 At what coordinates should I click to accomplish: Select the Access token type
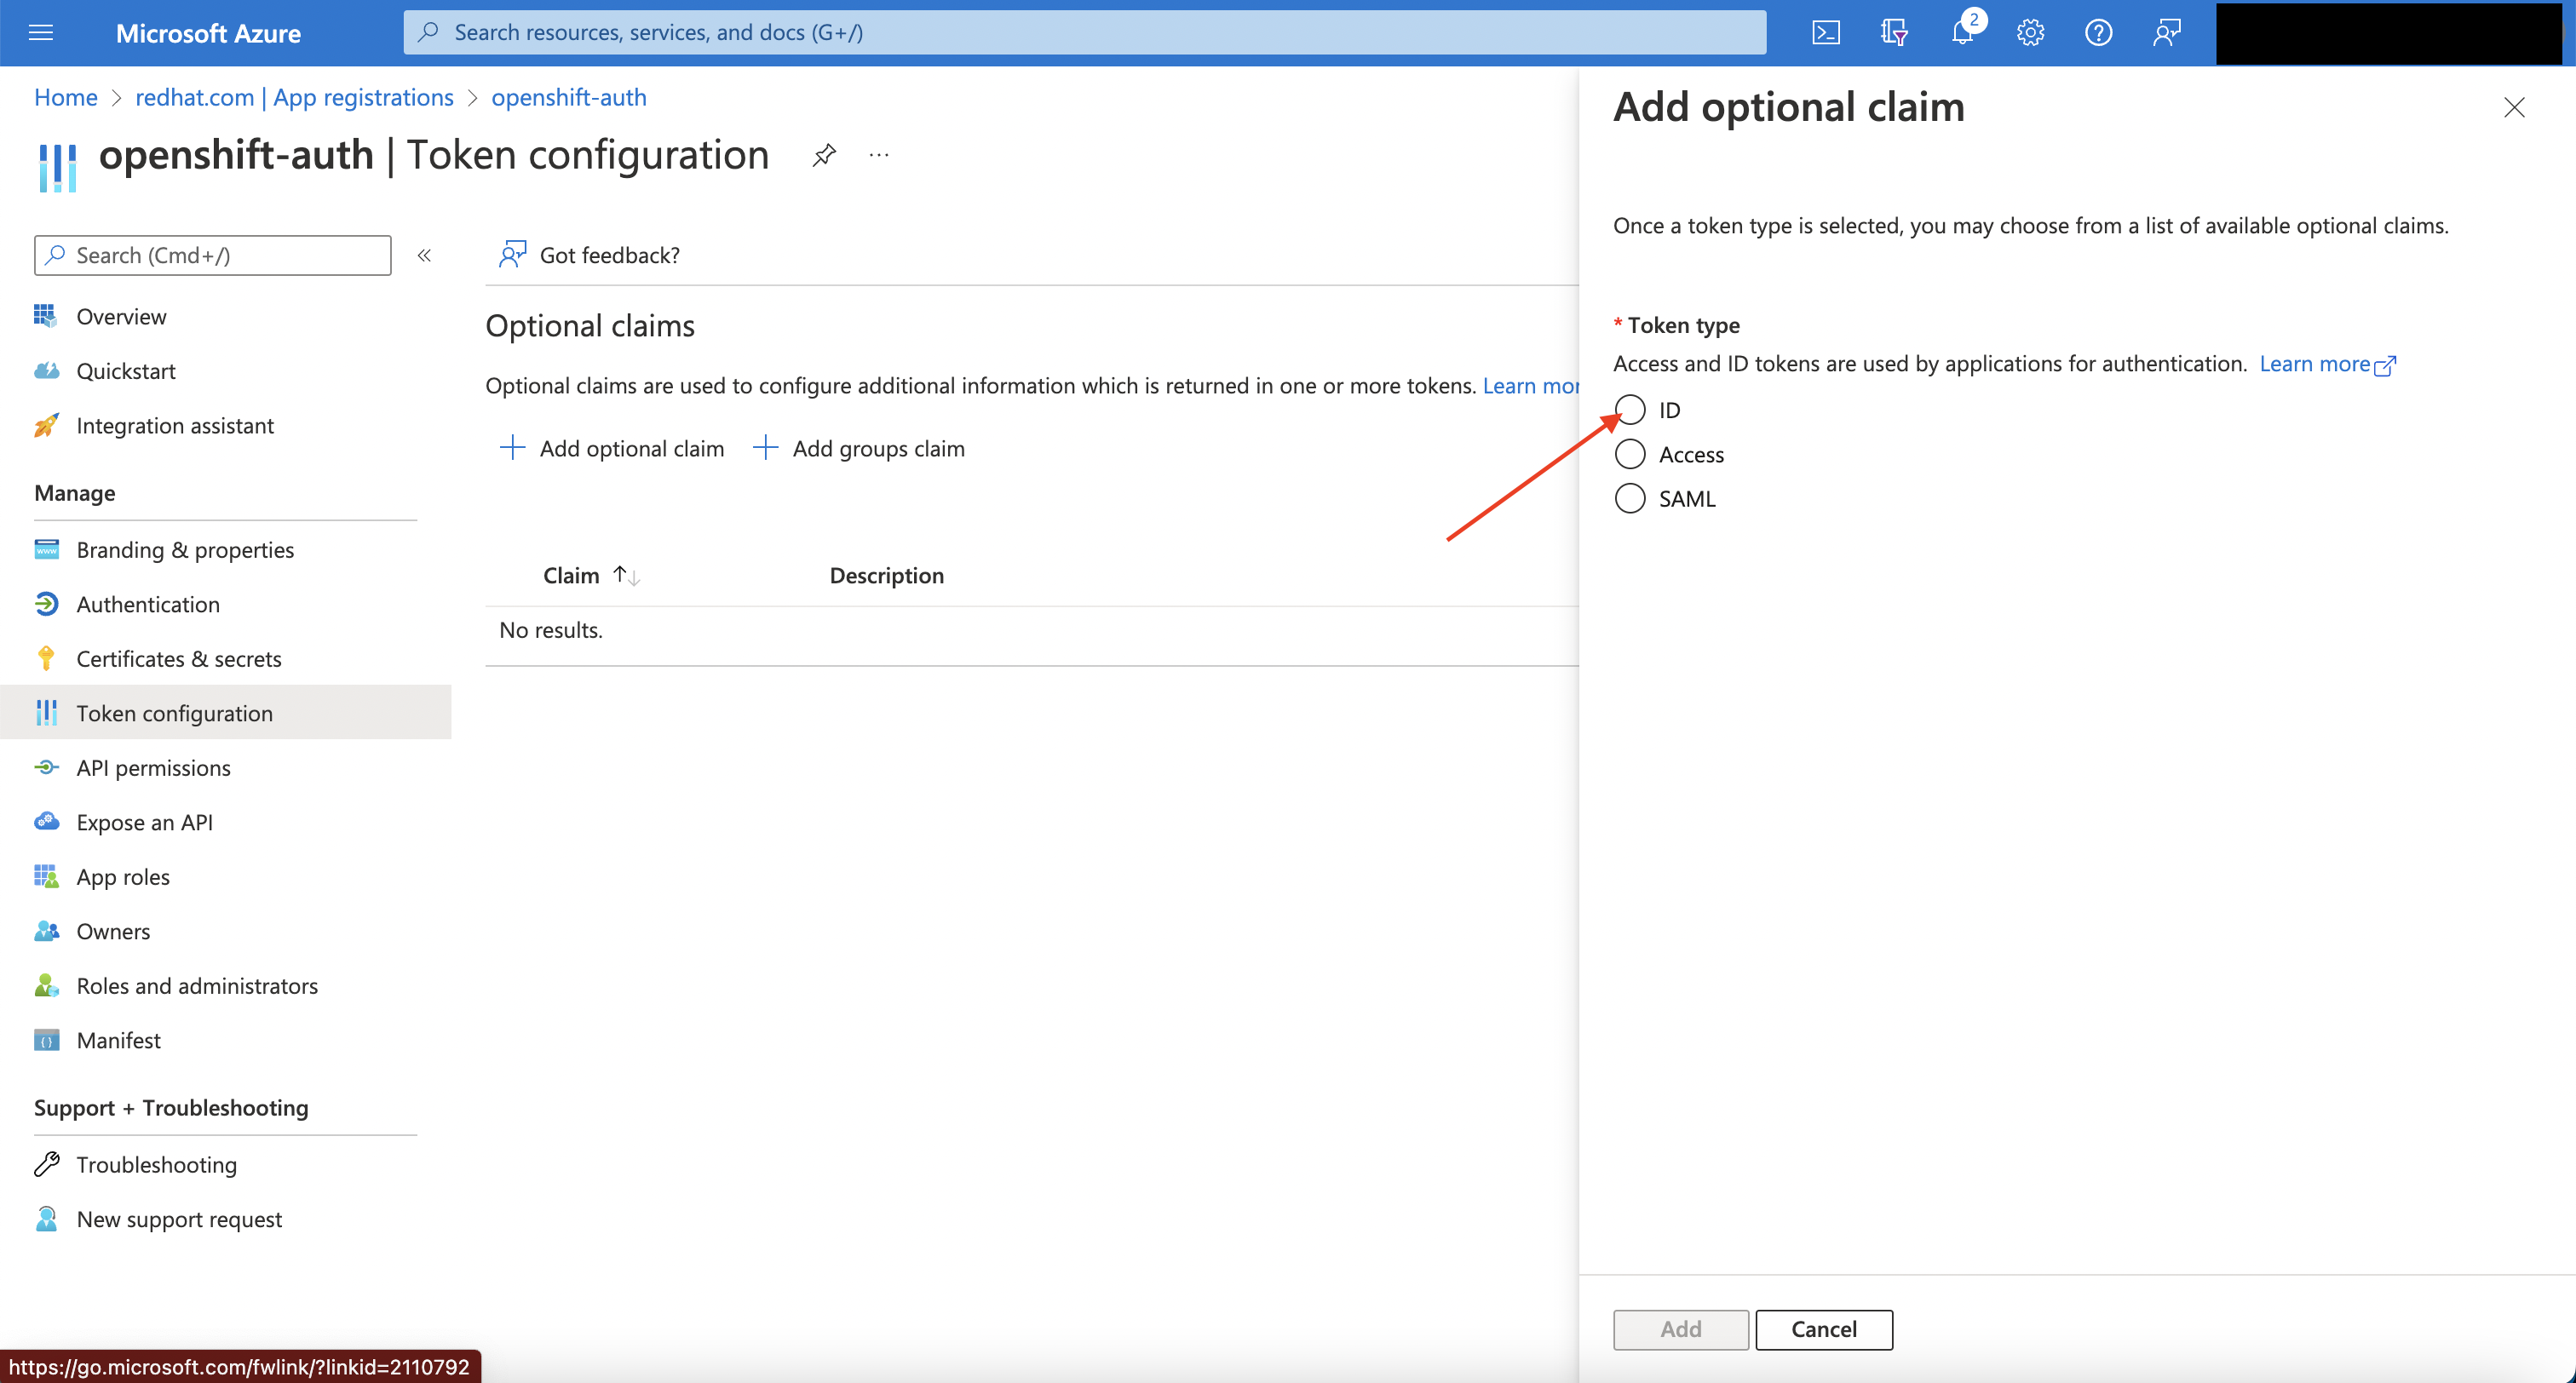pyautogui.click(x=1630, y=453)
